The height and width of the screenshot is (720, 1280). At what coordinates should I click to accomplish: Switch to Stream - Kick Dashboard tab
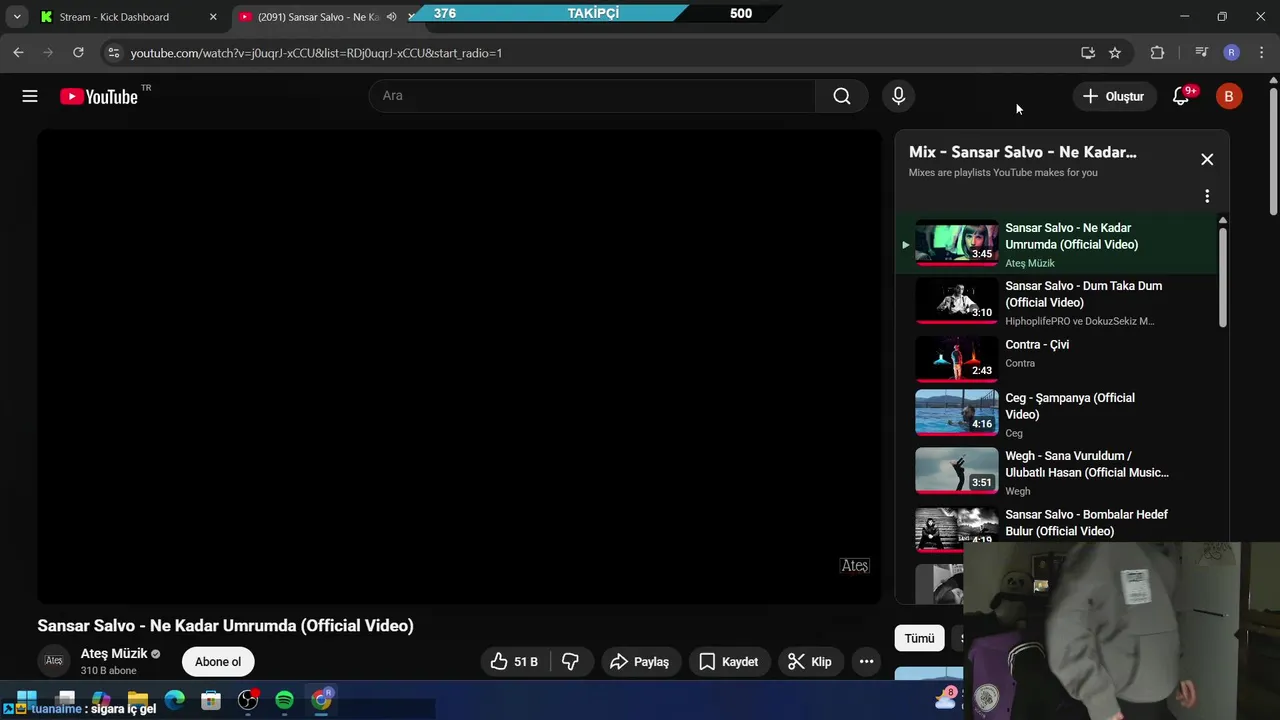[114, 17]
